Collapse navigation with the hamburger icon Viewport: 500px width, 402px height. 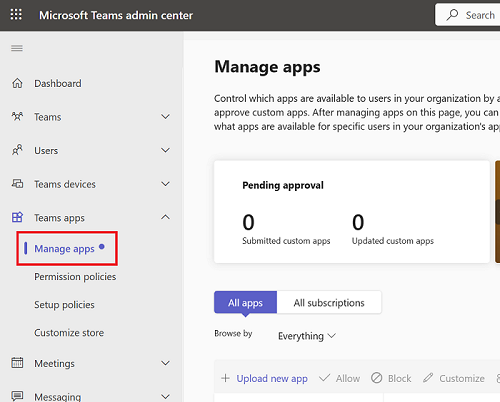coord(17,48)
